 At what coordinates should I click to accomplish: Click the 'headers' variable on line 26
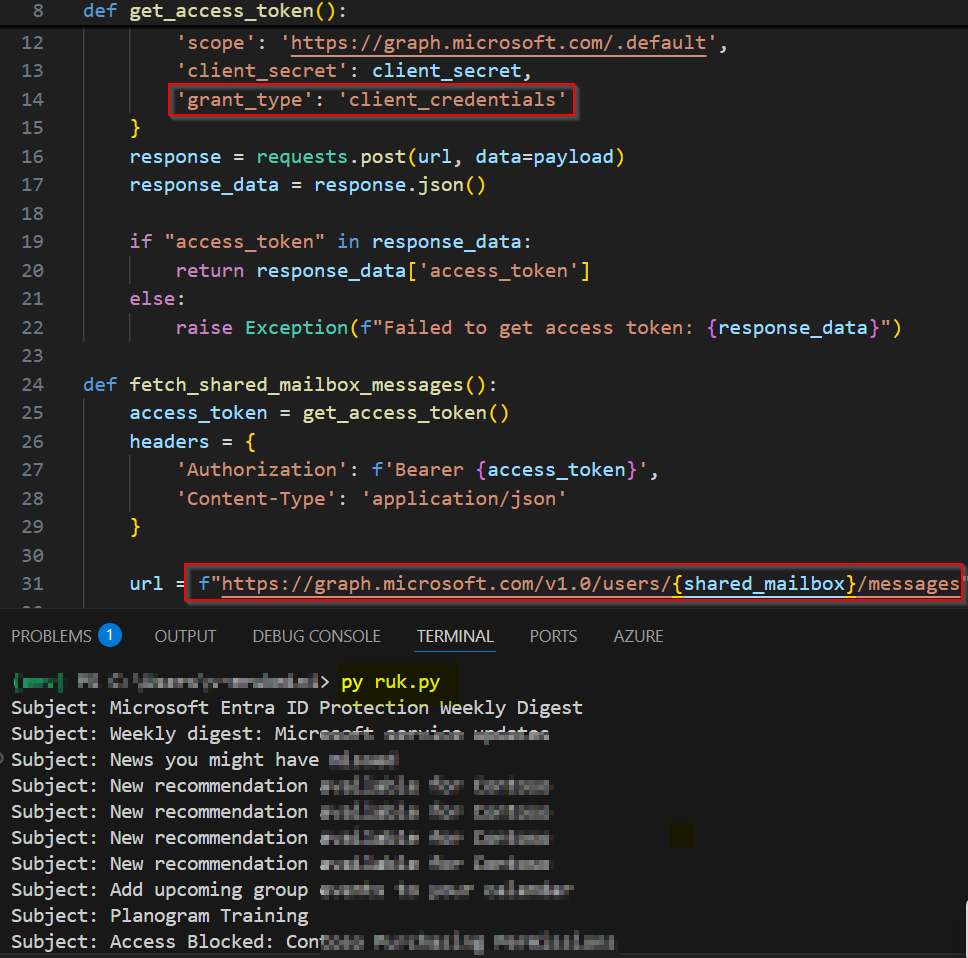pyautogui.click(x=169, y=441)
